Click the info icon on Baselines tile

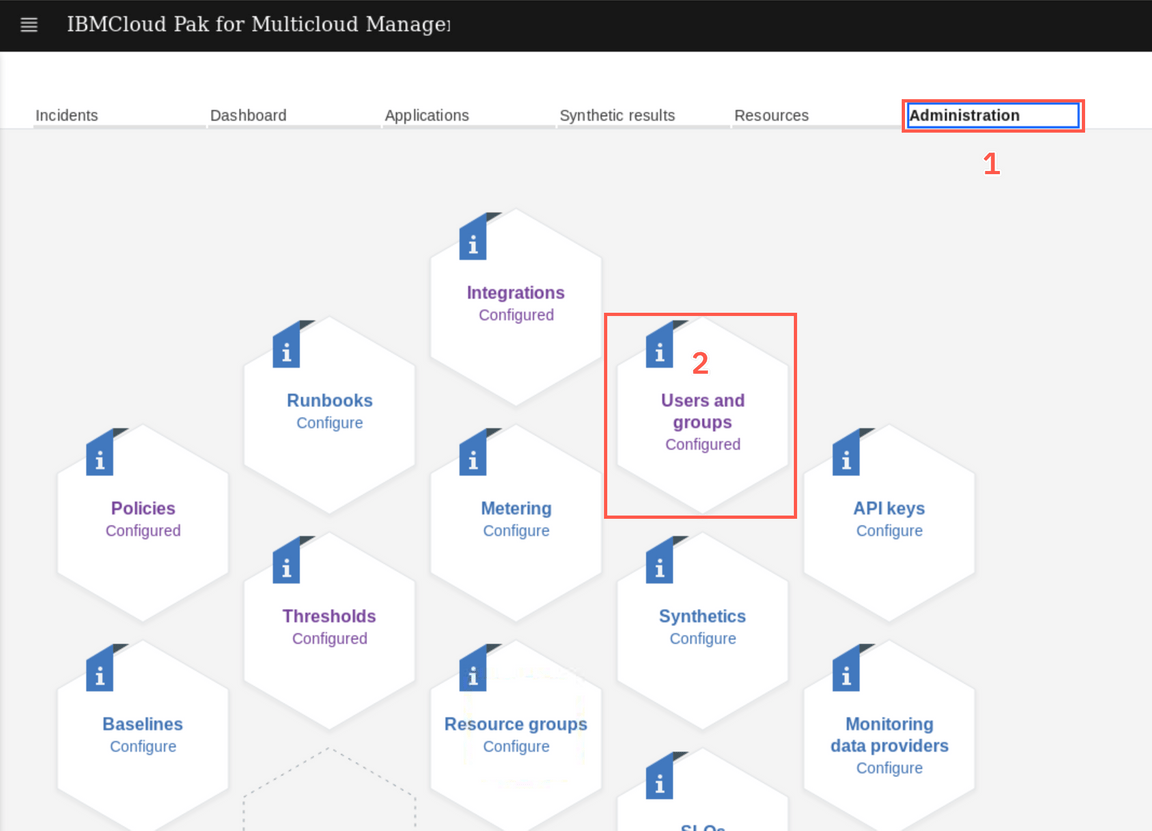99,673
